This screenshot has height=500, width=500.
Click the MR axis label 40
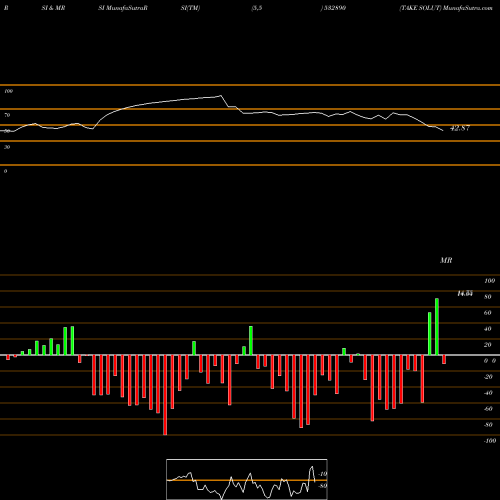488,329
